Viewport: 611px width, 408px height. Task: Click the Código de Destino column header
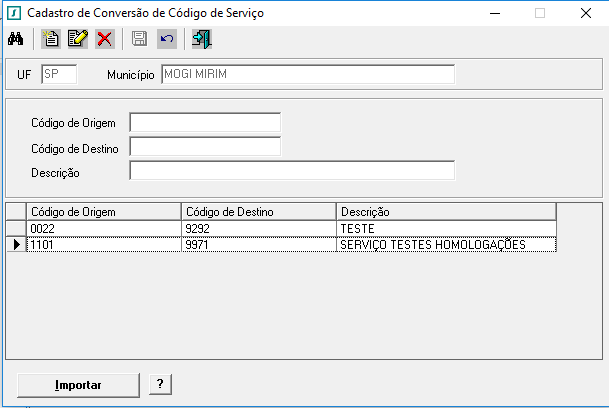pos(259,212)
